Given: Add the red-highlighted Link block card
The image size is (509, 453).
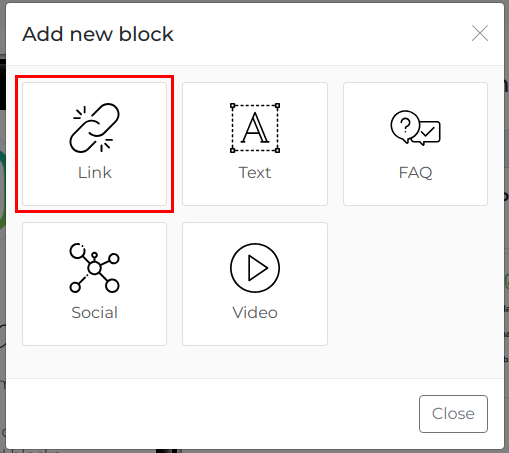Looking at the screenshot, I should [95, 144].
